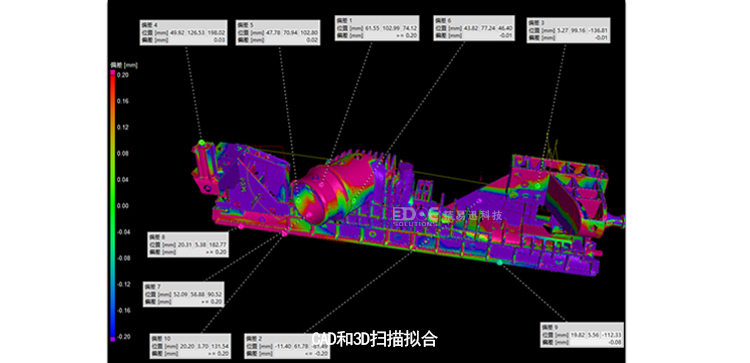Click green marker point of 偏差 4
The image size is (750, 363).
pos(201,143)
